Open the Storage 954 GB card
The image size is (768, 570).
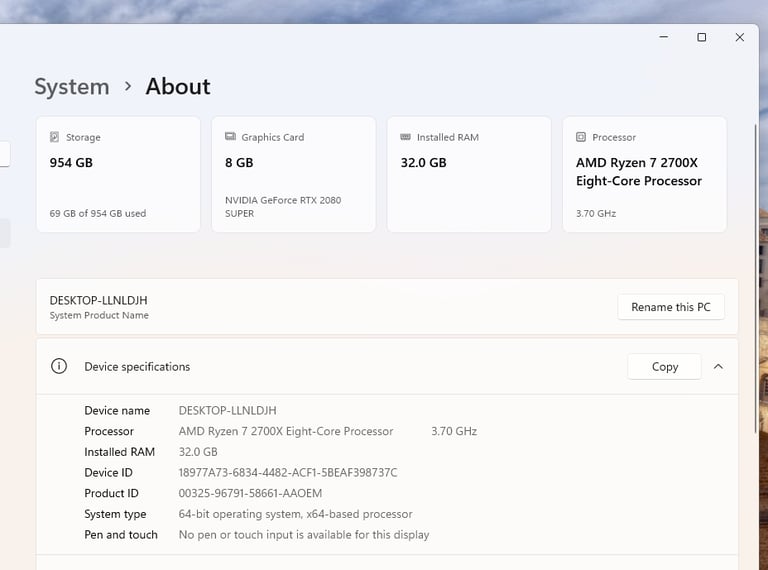pyautogui.click(x=118, y=174)
